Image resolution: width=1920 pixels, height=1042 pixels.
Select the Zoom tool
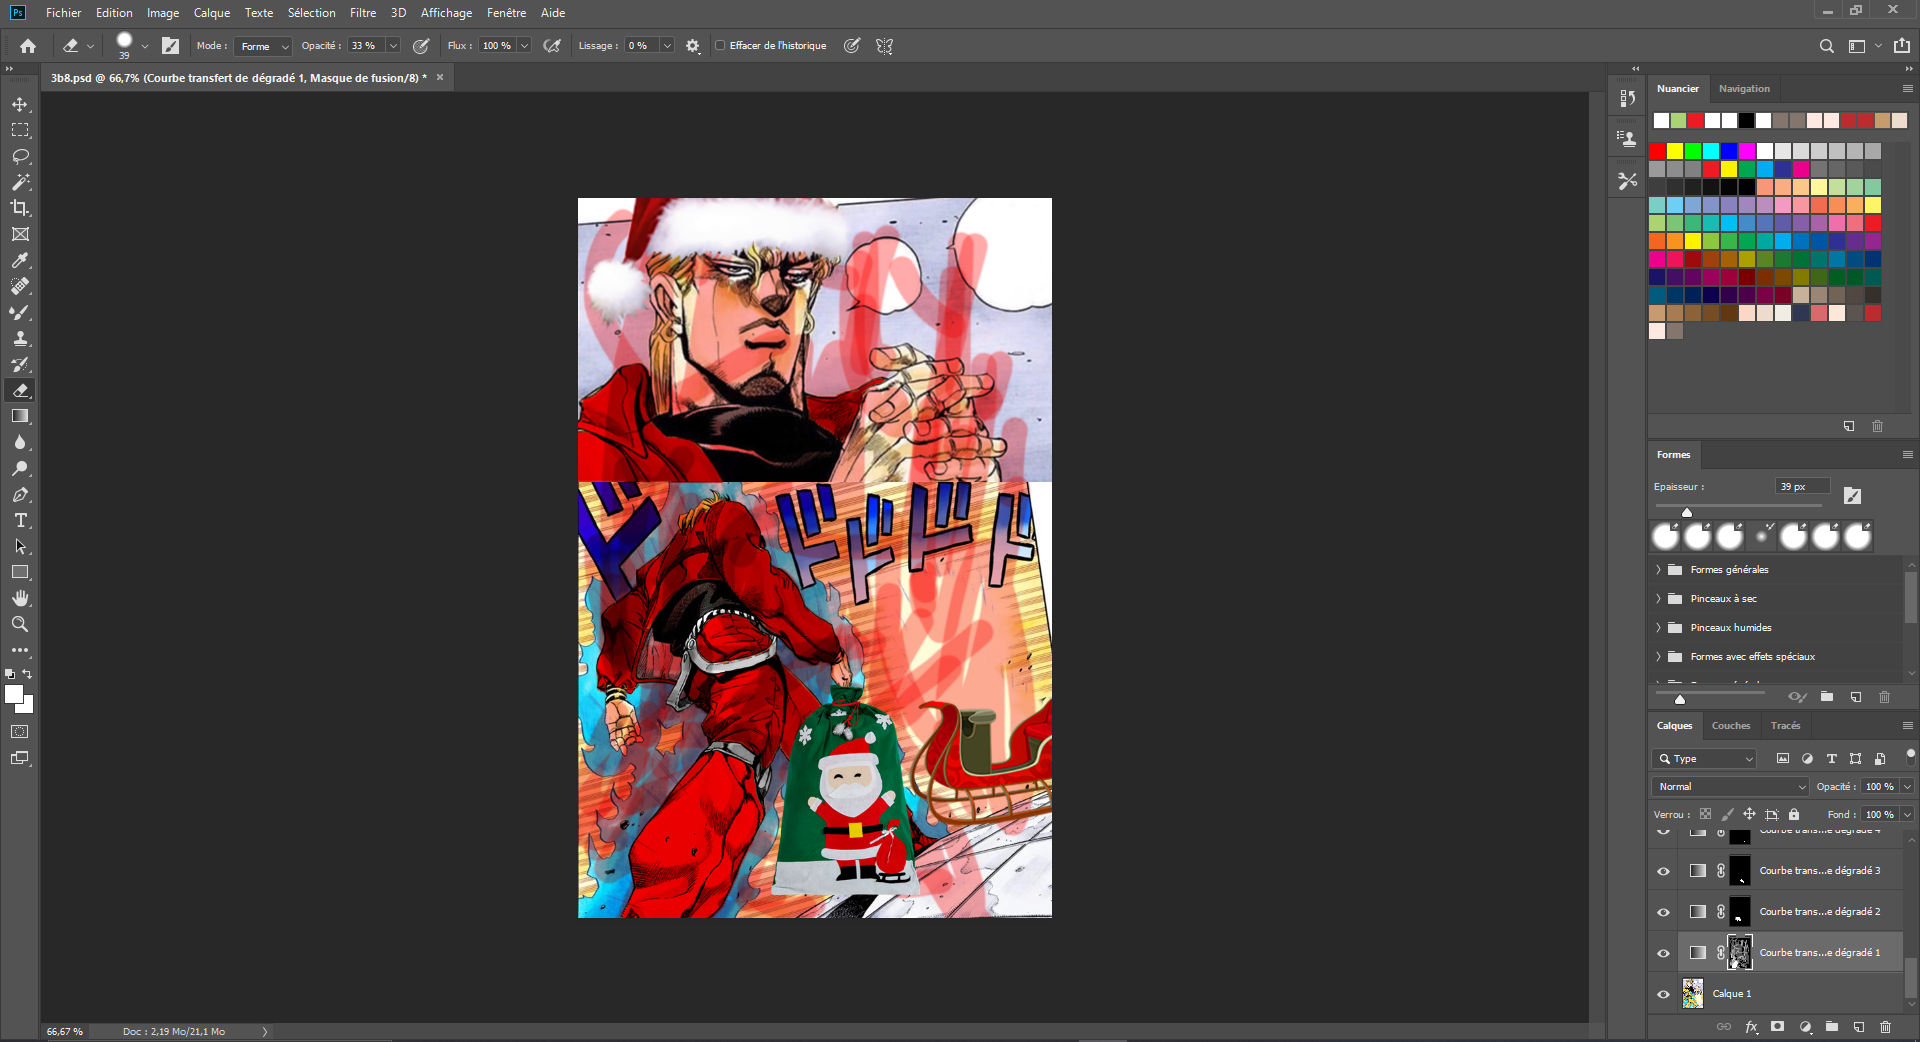click(x=20, y=624)
